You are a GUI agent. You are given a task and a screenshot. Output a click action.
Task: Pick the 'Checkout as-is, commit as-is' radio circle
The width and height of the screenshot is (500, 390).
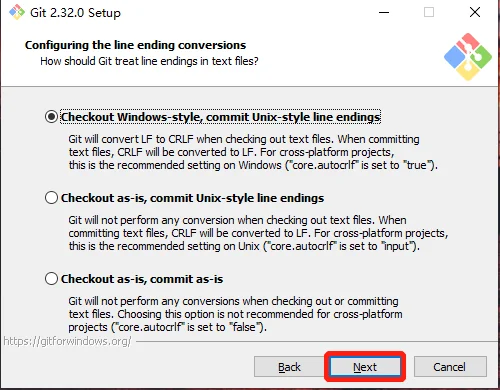point(51,279)
